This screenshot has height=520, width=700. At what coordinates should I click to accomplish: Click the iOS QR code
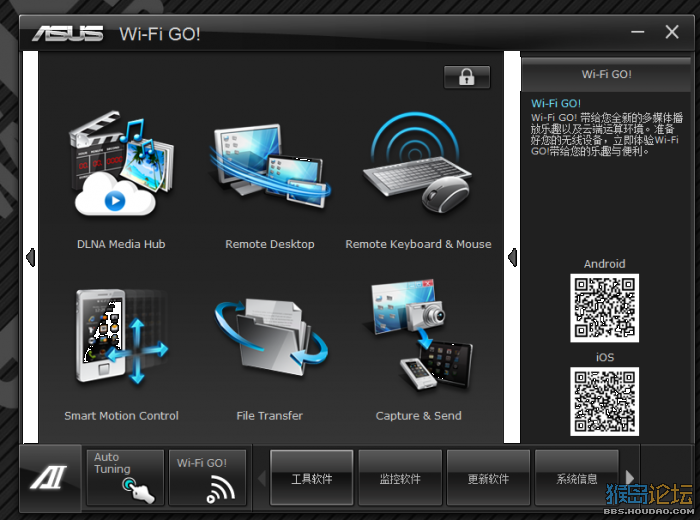pos(604,401)
